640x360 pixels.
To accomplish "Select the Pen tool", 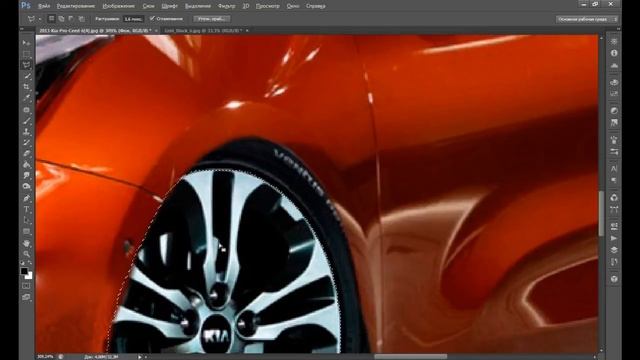I will click(27, 198).
